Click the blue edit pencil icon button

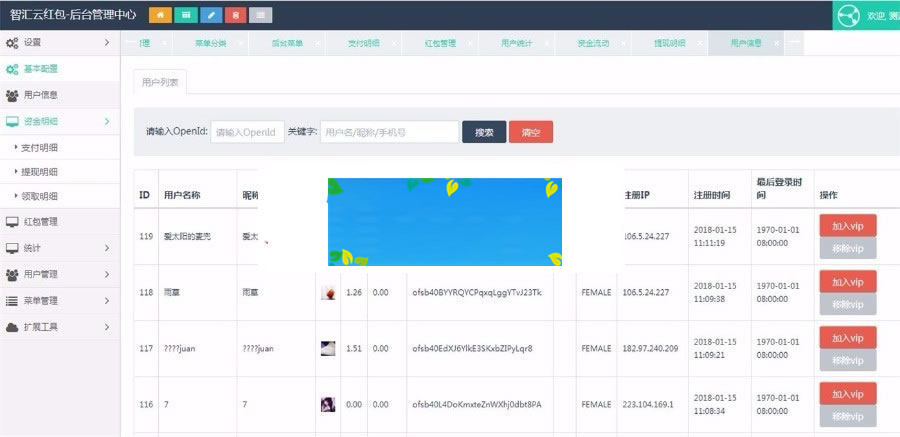[x=210, y=15]
